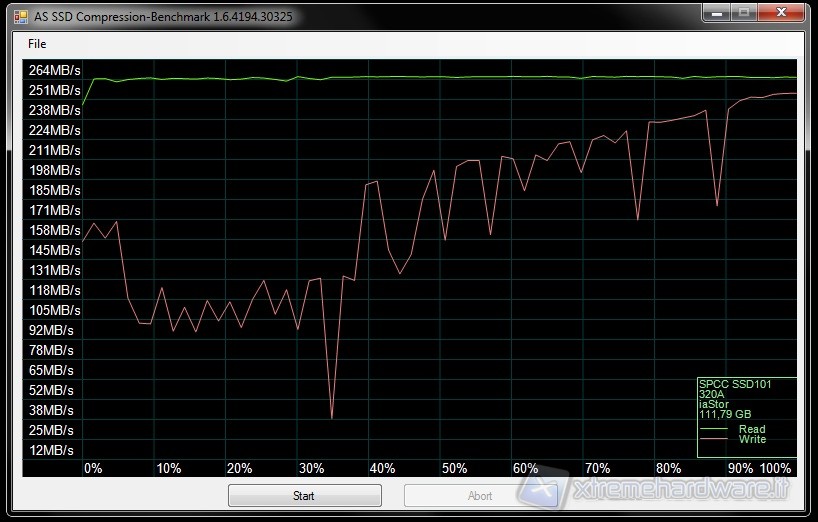Click the 0% marker on horizontal axis

[92, 468]
